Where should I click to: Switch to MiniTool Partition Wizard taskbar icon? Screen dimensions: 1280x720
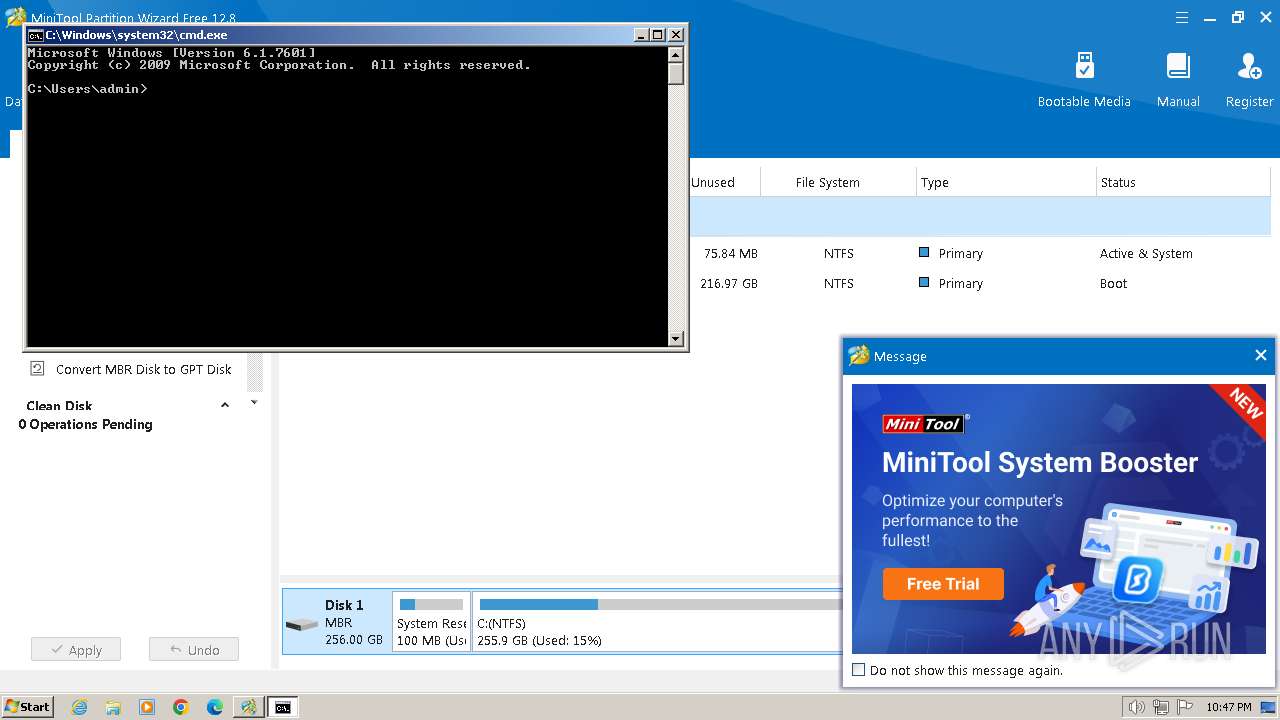point(248,707)
